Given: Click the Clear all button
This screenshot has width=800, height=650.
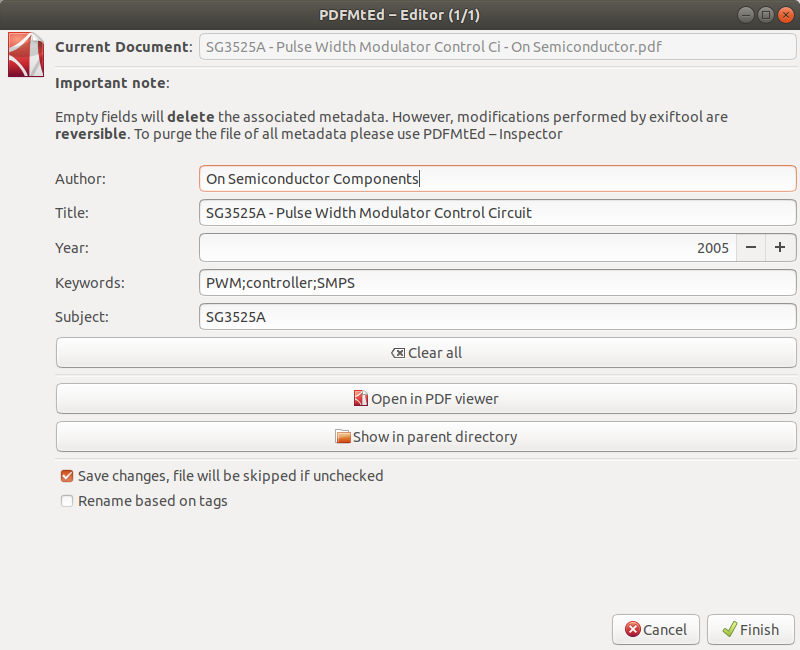Looking at the screenshot, I should (x=426, y=352).
